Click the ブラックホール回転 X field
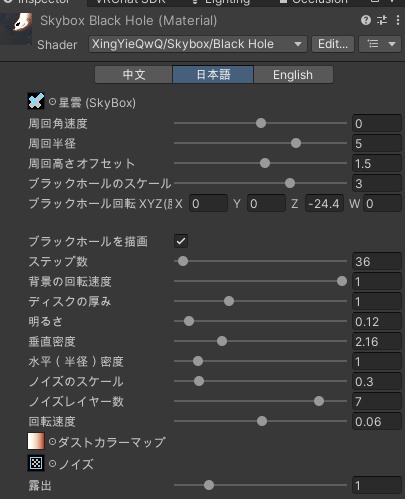Image resolution: width=405 pixels, height=499 pixels. pos(208,203)
